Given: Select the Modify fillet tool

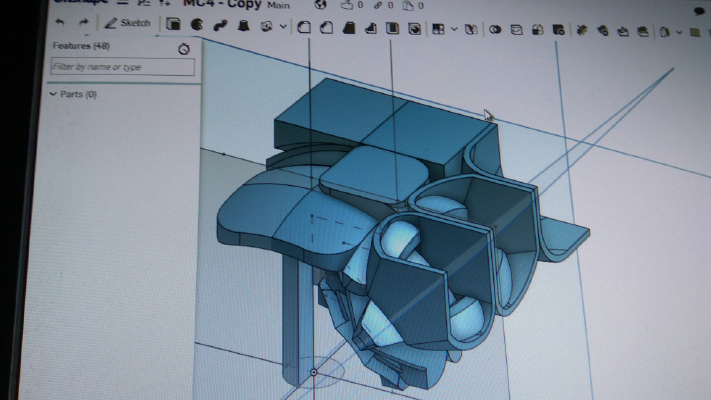Looking at the screenshot, I should [582, 31].
